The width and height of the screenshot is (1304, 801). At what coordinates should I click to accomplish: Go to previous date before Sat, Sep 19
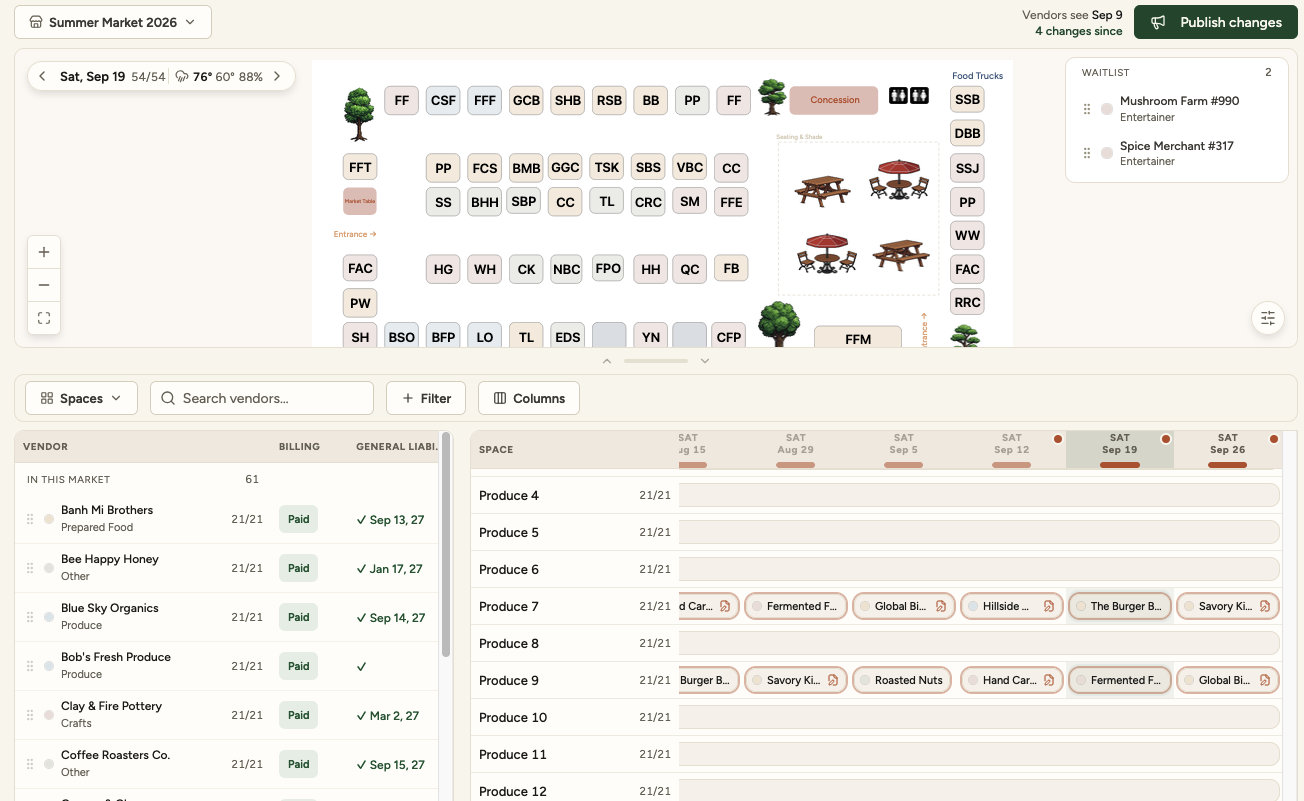[x=42, y=76]
